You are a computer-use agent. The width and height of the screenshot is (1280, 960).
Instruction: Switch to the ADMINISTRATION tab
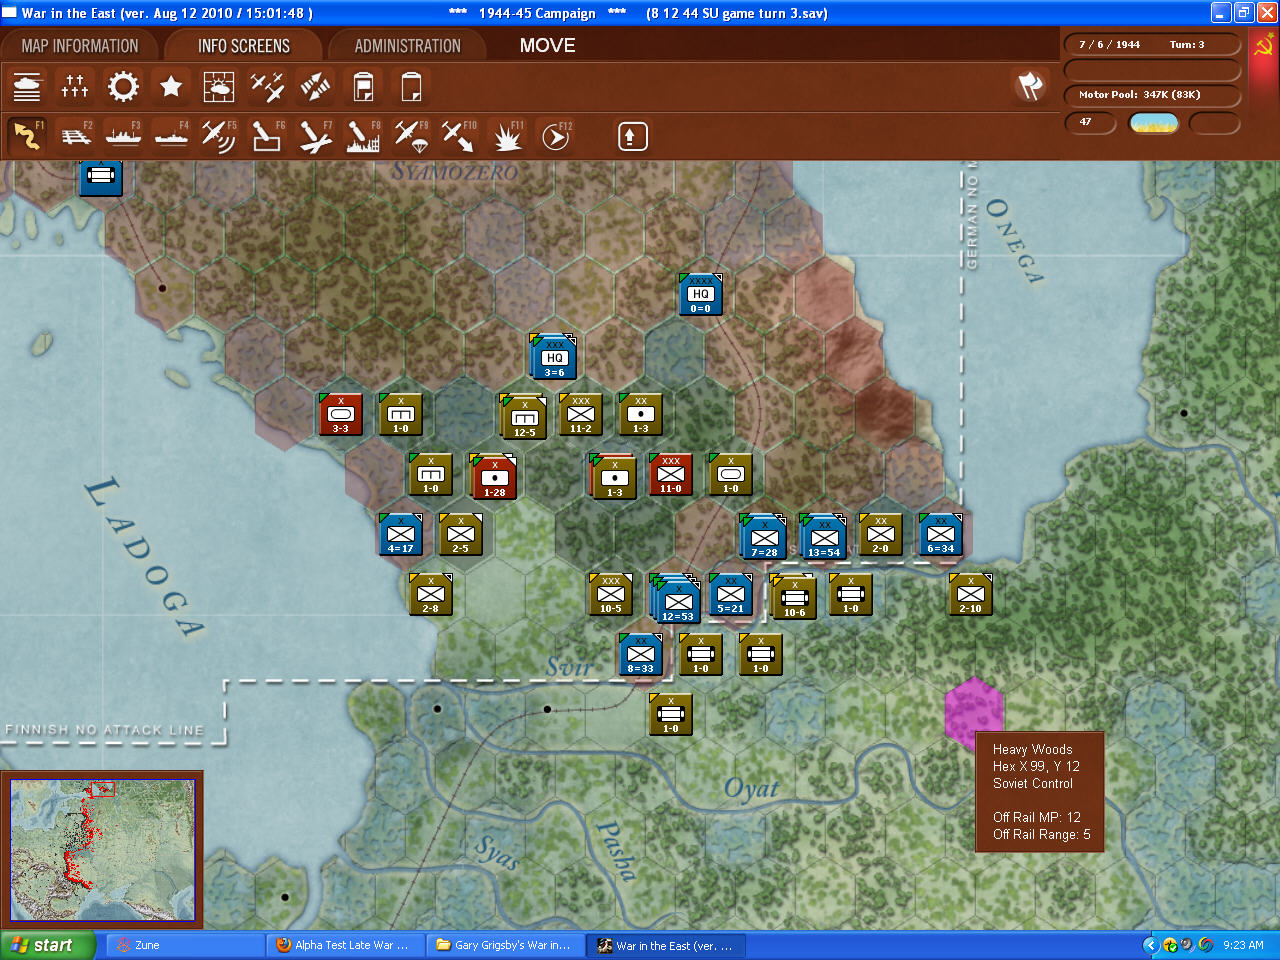[408, 46]
